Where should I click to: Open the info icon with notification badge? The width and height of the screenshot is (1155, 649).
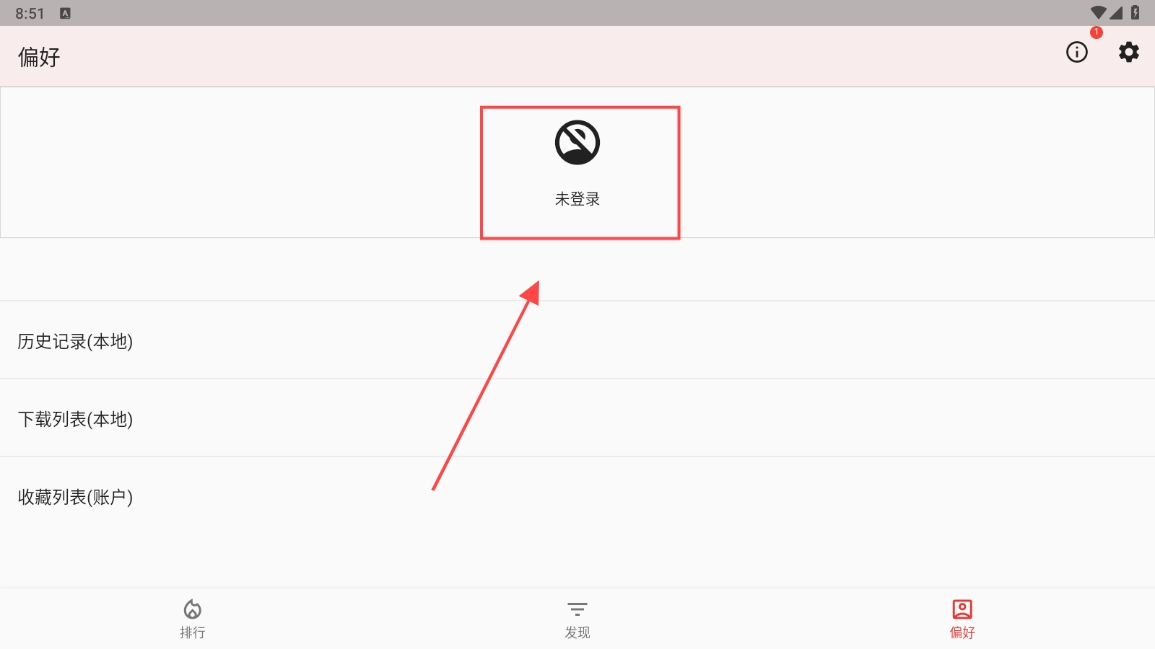1076,52
